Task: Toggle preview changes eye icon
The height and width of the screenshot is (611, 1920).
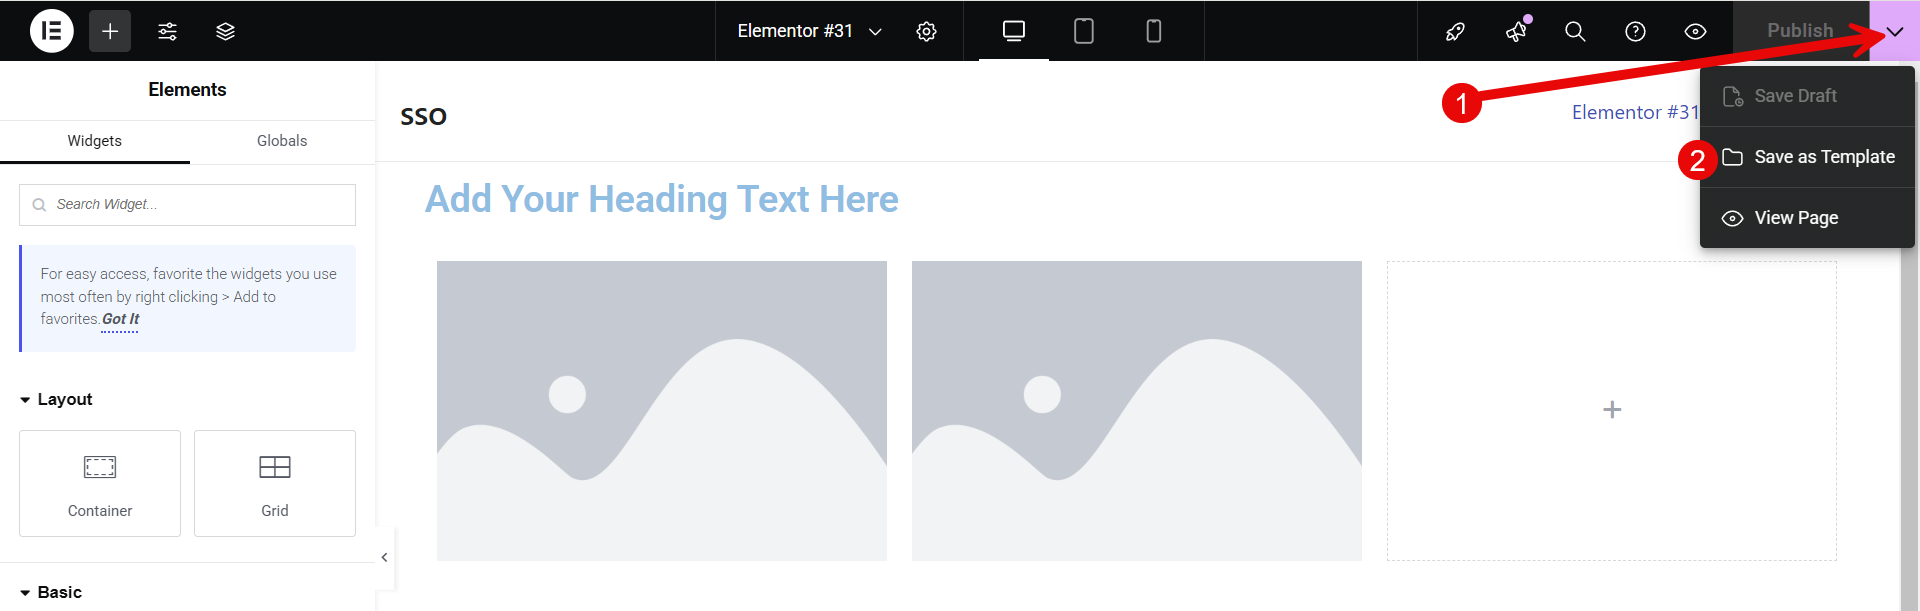Action: coord(1695,31)
